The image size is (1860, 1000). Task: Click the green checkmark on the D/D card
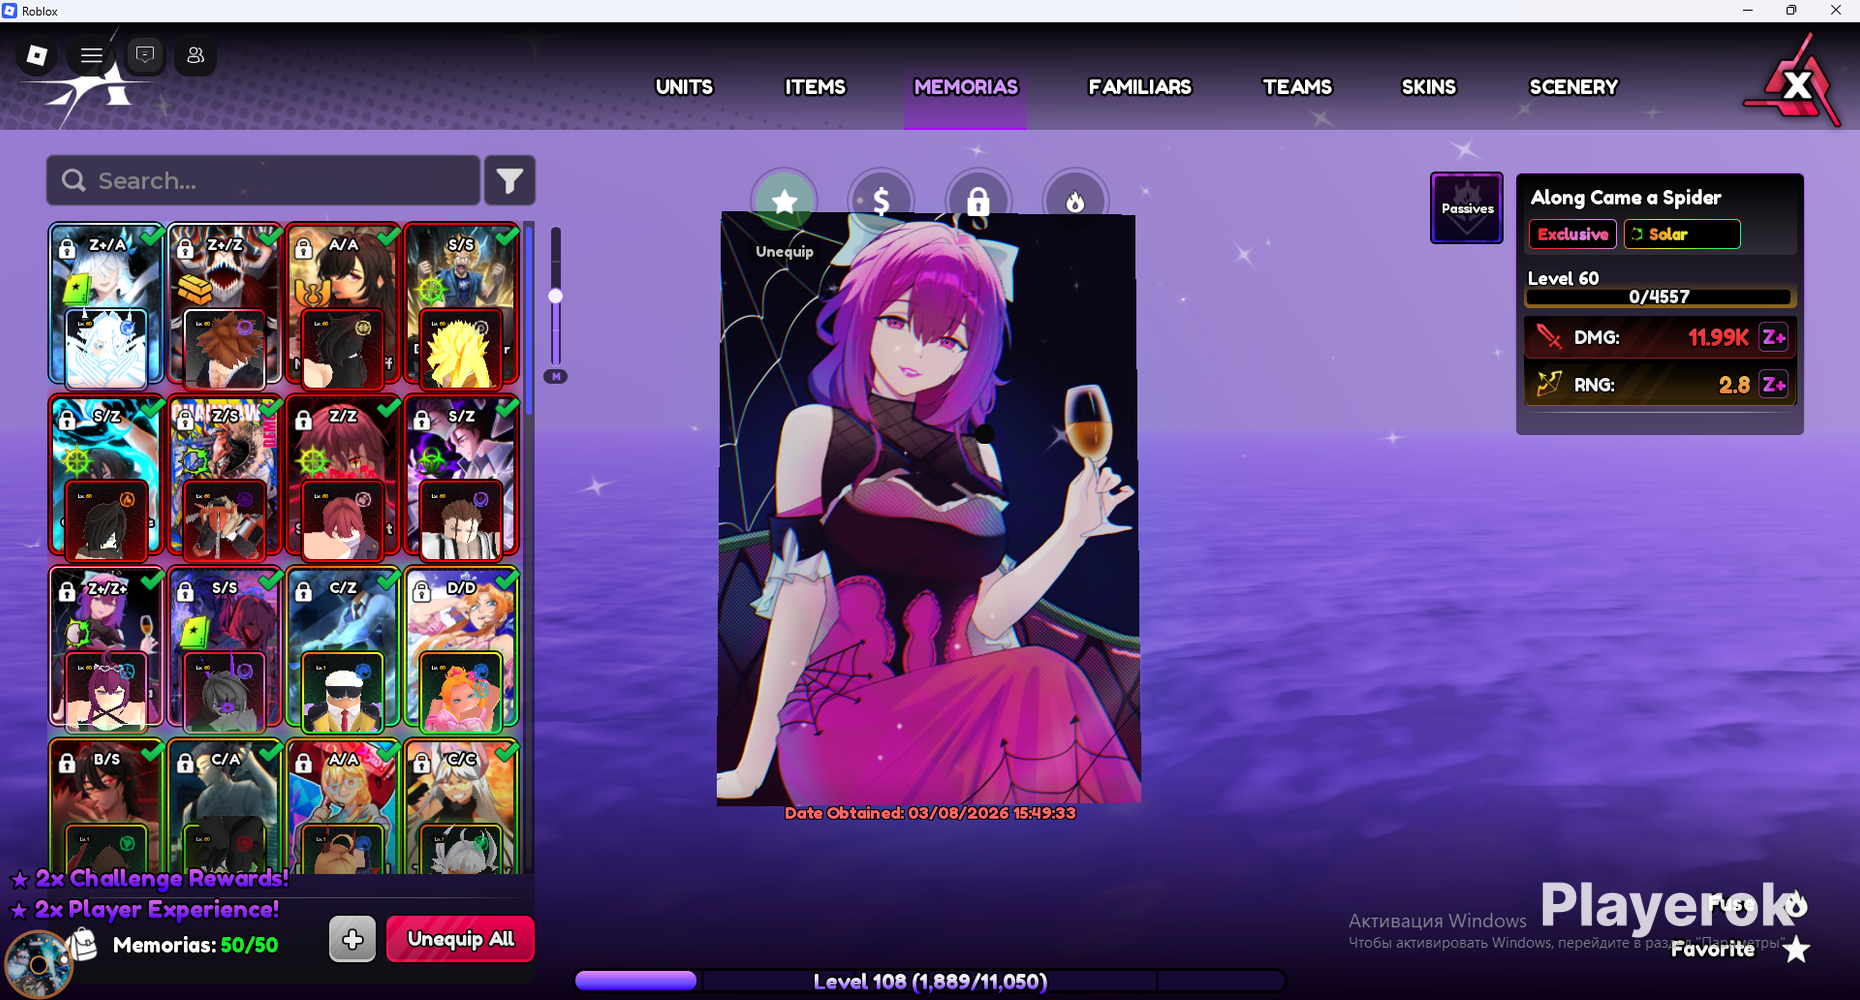coord(506,579)
